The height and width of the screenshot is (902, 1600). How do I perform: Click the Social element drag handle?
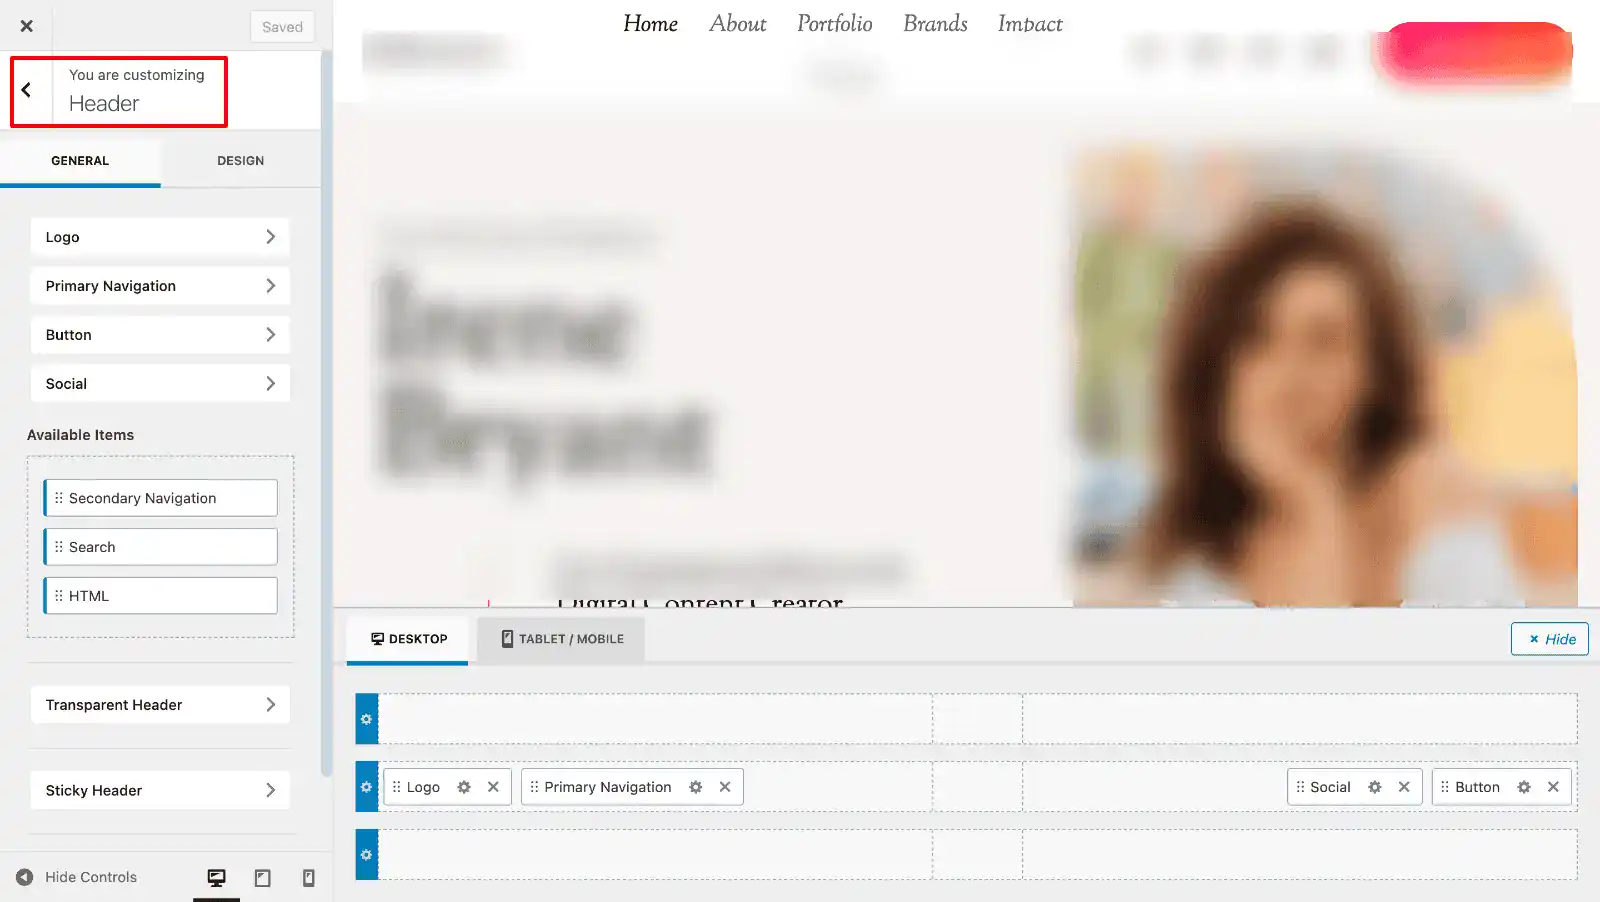1300,787
